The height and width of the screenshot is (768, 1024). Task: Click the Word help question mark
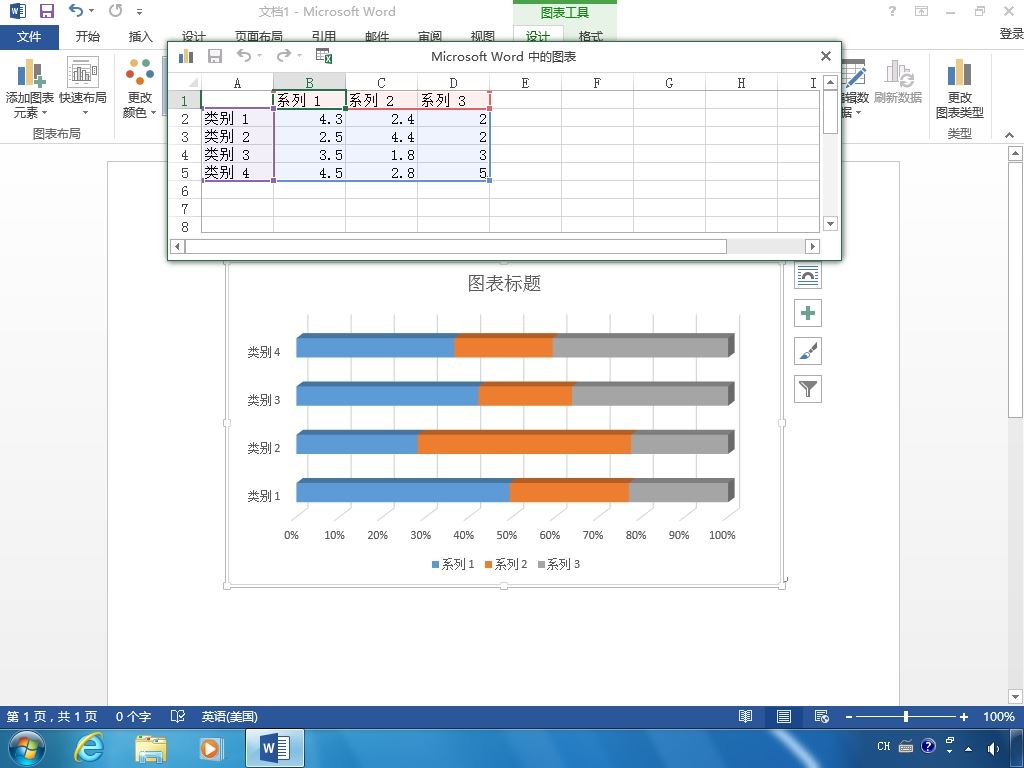[x=892, y=11]
